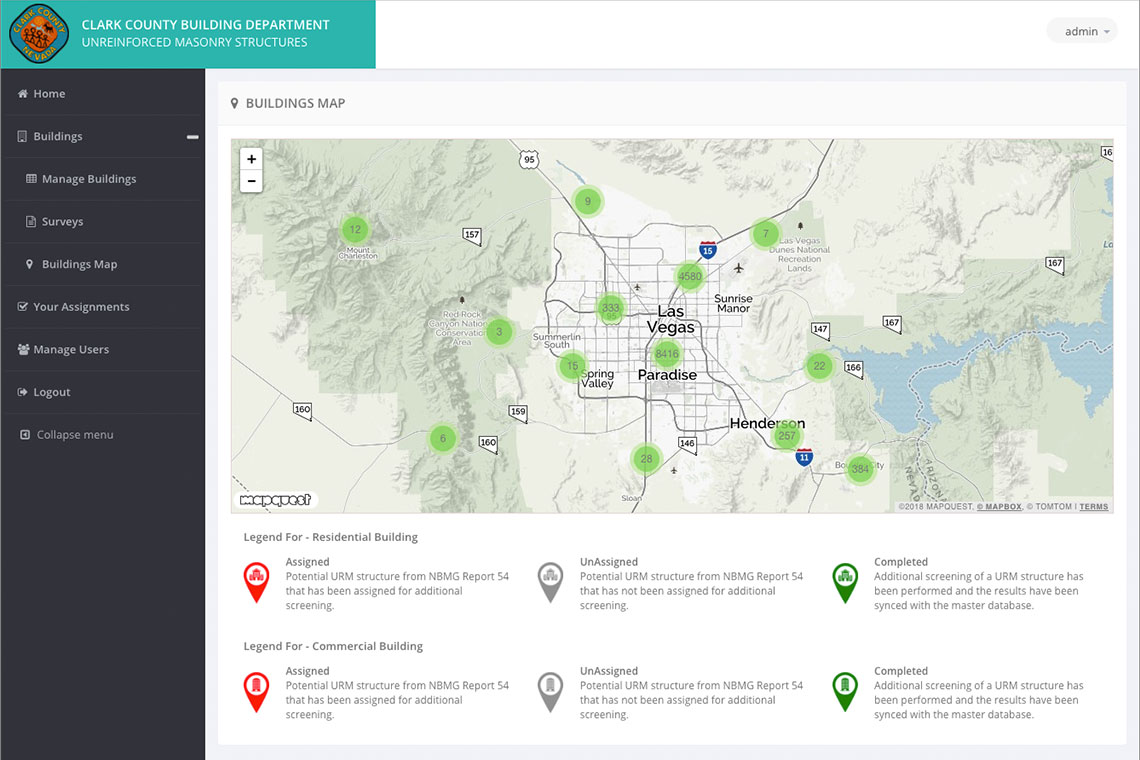This screenshot has width=1140, height=760.
Task: Click the Home house icon in the sidebar
Action: 23,94
